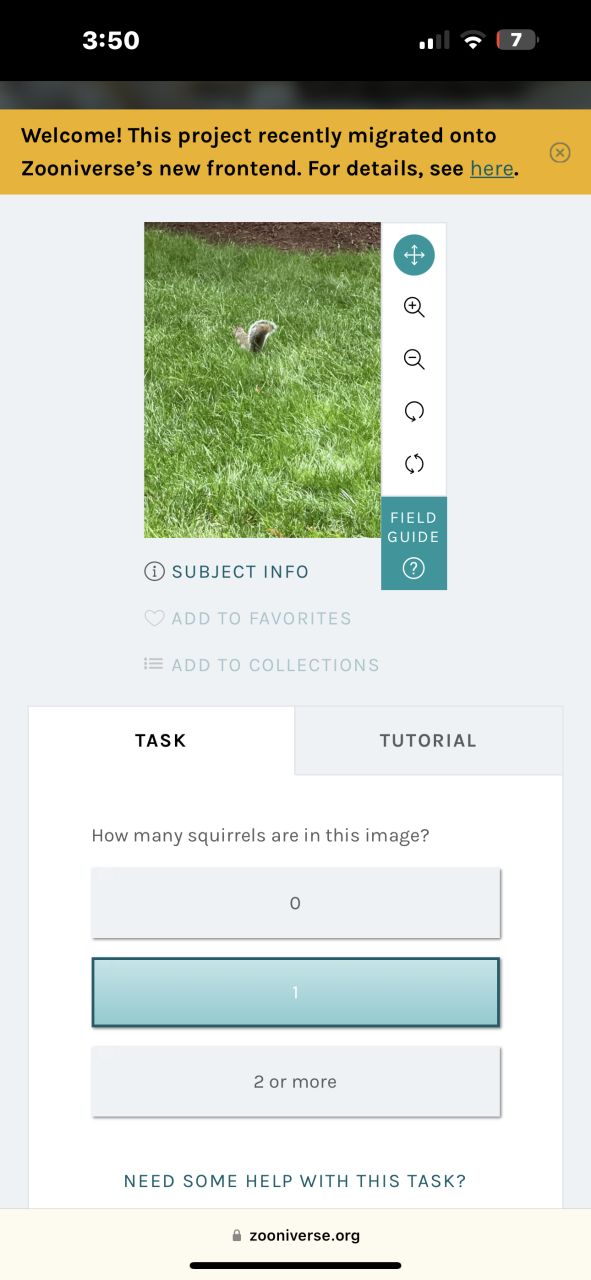Follow the 'here' link in the banner
591x1280 pixels.
[x=492, y=169]
